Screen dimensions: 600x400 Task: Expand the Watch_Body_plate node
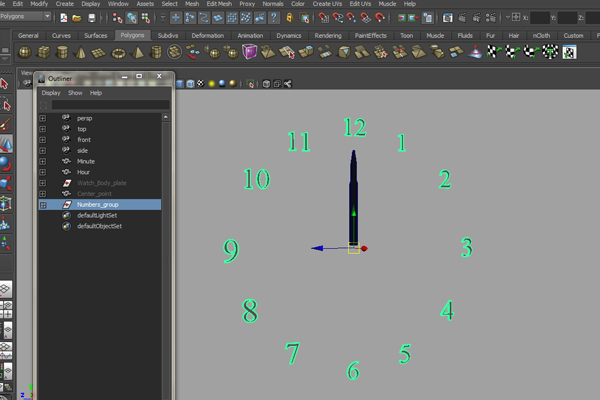pyautogui.click(x=42, y=183)
